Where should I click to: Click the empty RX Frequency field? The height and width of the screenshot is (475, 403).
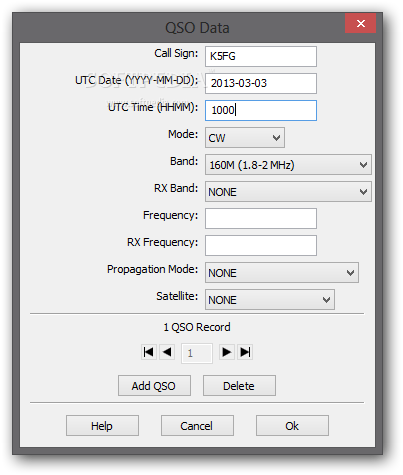click(x=261, y=245)
